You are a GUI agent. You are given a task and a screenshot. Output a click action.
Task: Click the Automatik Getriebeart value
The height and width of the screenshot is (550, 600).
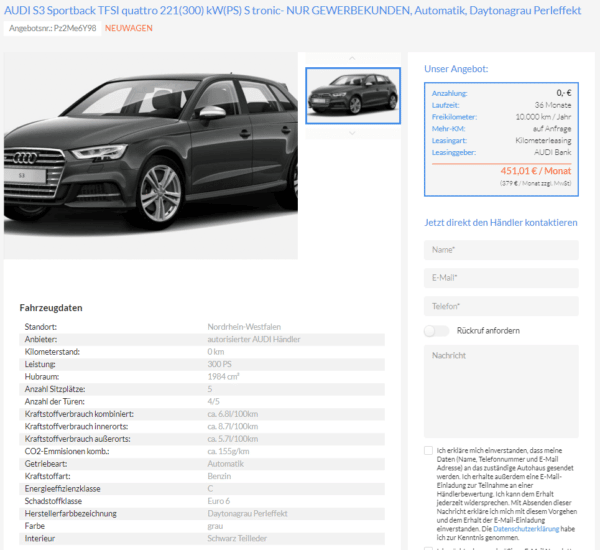click(x=225, y=464)
